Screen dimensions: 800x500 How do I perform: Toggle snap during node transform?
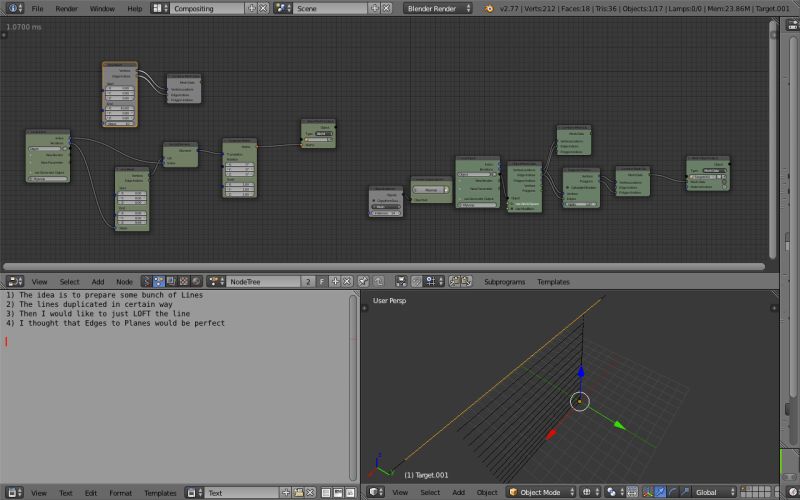coord(416,281)
